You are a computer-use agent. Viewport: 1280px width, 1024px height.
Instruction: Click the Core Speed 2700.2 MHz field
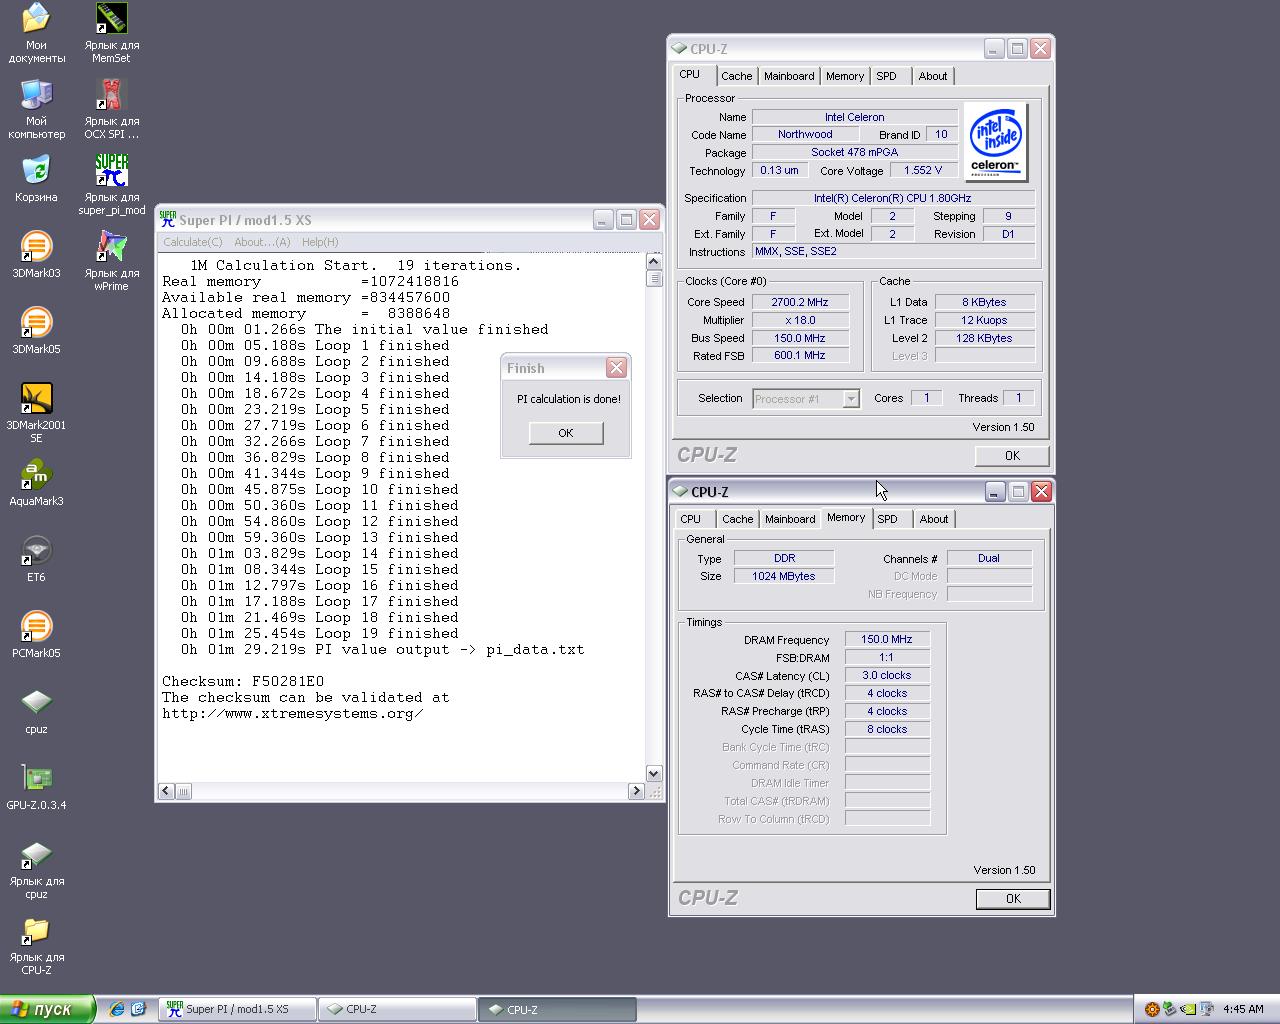pyautogui.click(x=800, y=302)
